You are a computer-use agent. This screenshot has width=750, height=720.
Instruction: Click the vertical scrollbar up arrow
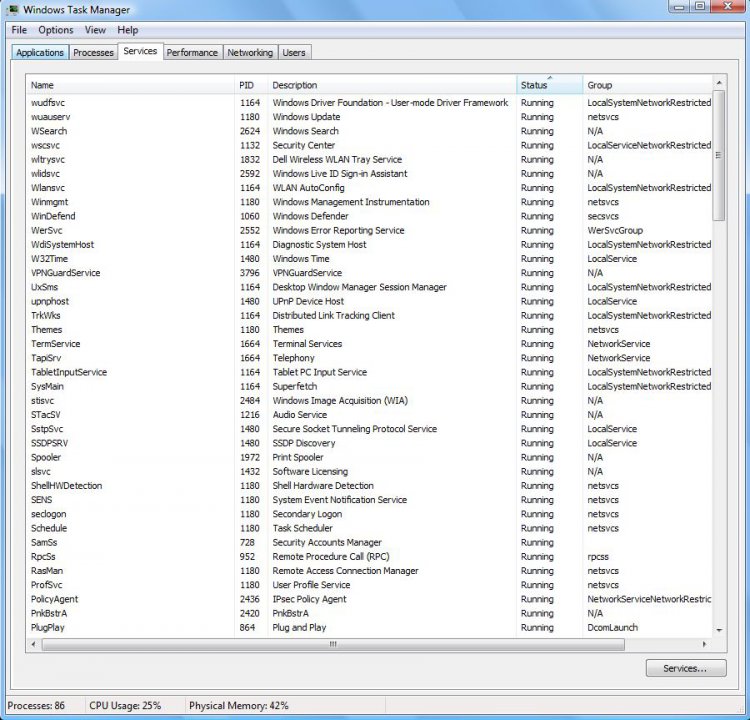point(719,83)
